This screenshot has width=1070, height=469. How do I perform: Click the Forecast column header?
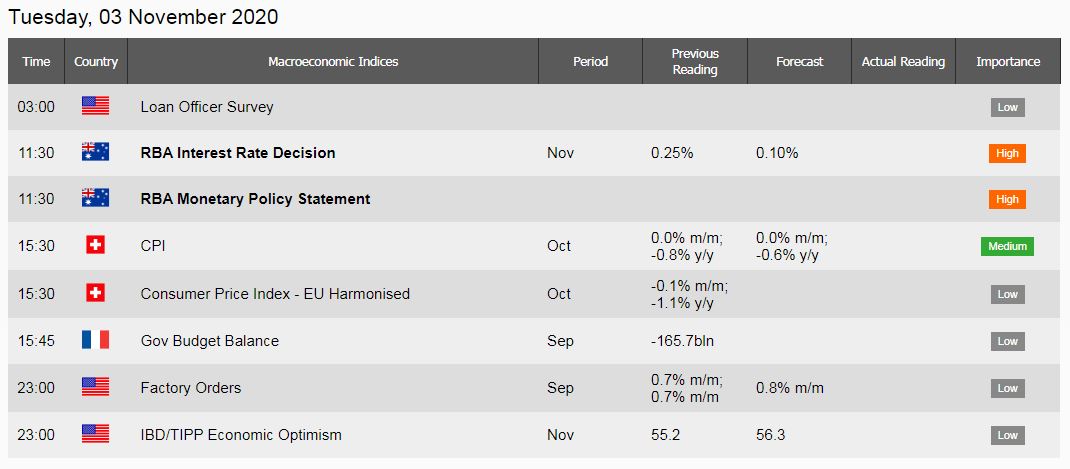[x=799, y=61]
